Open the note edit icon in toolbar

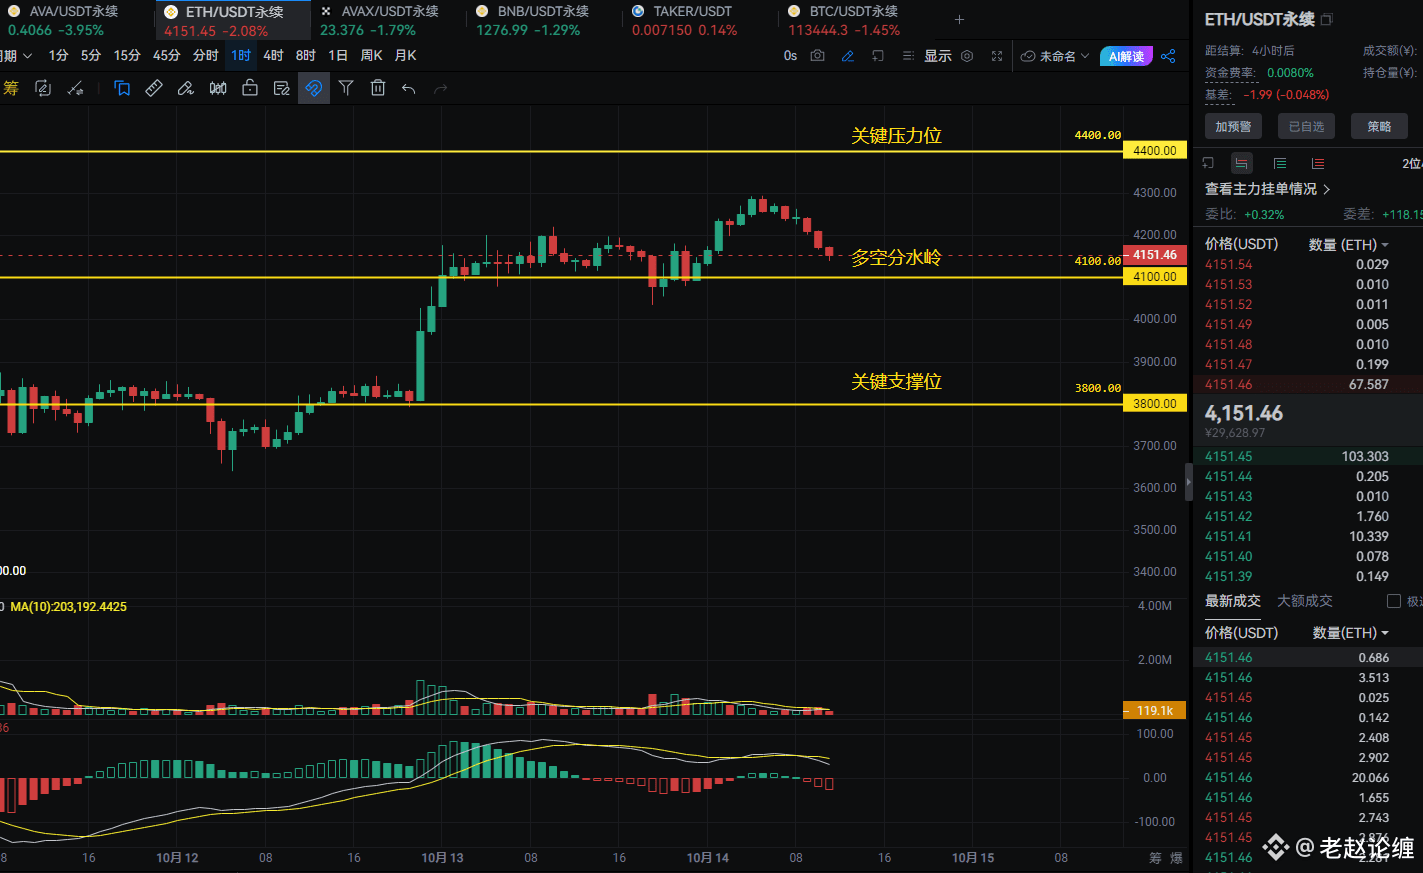(x=282, y=88)
